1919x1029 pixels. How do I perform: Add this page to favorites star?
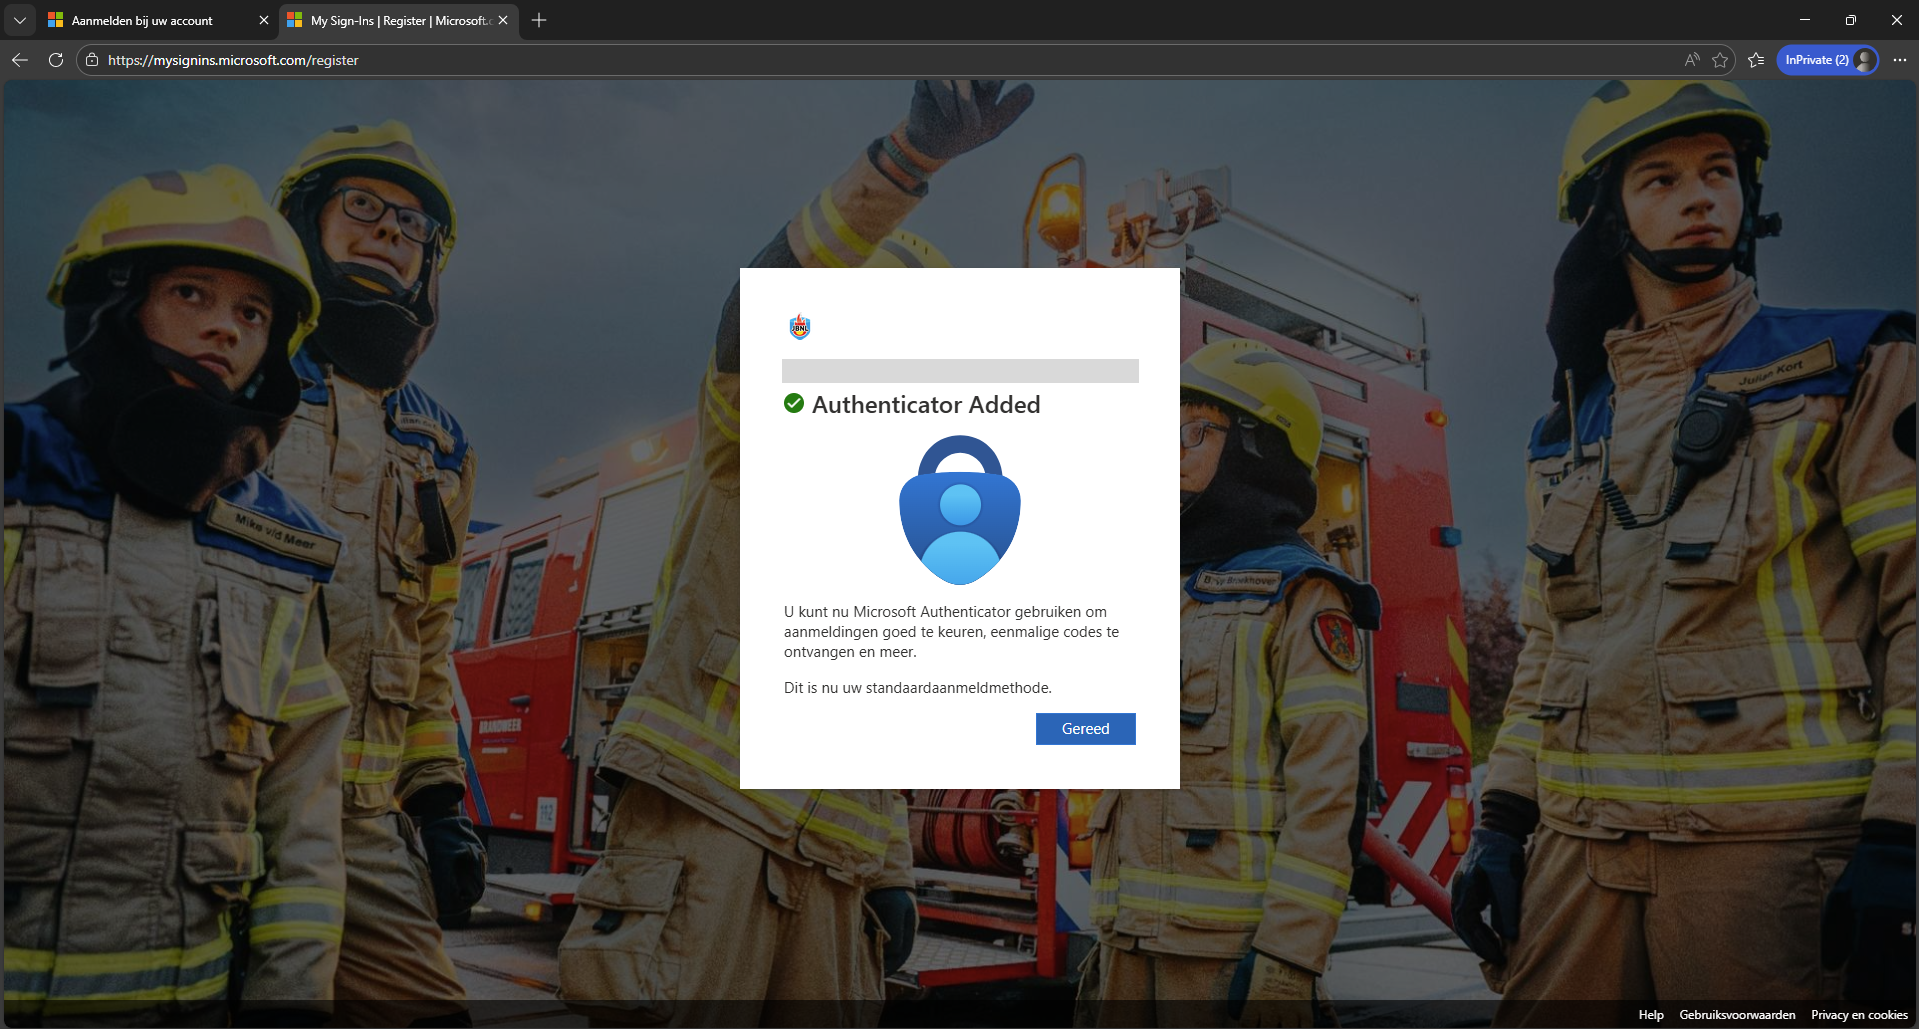[x=1720, y=60]
